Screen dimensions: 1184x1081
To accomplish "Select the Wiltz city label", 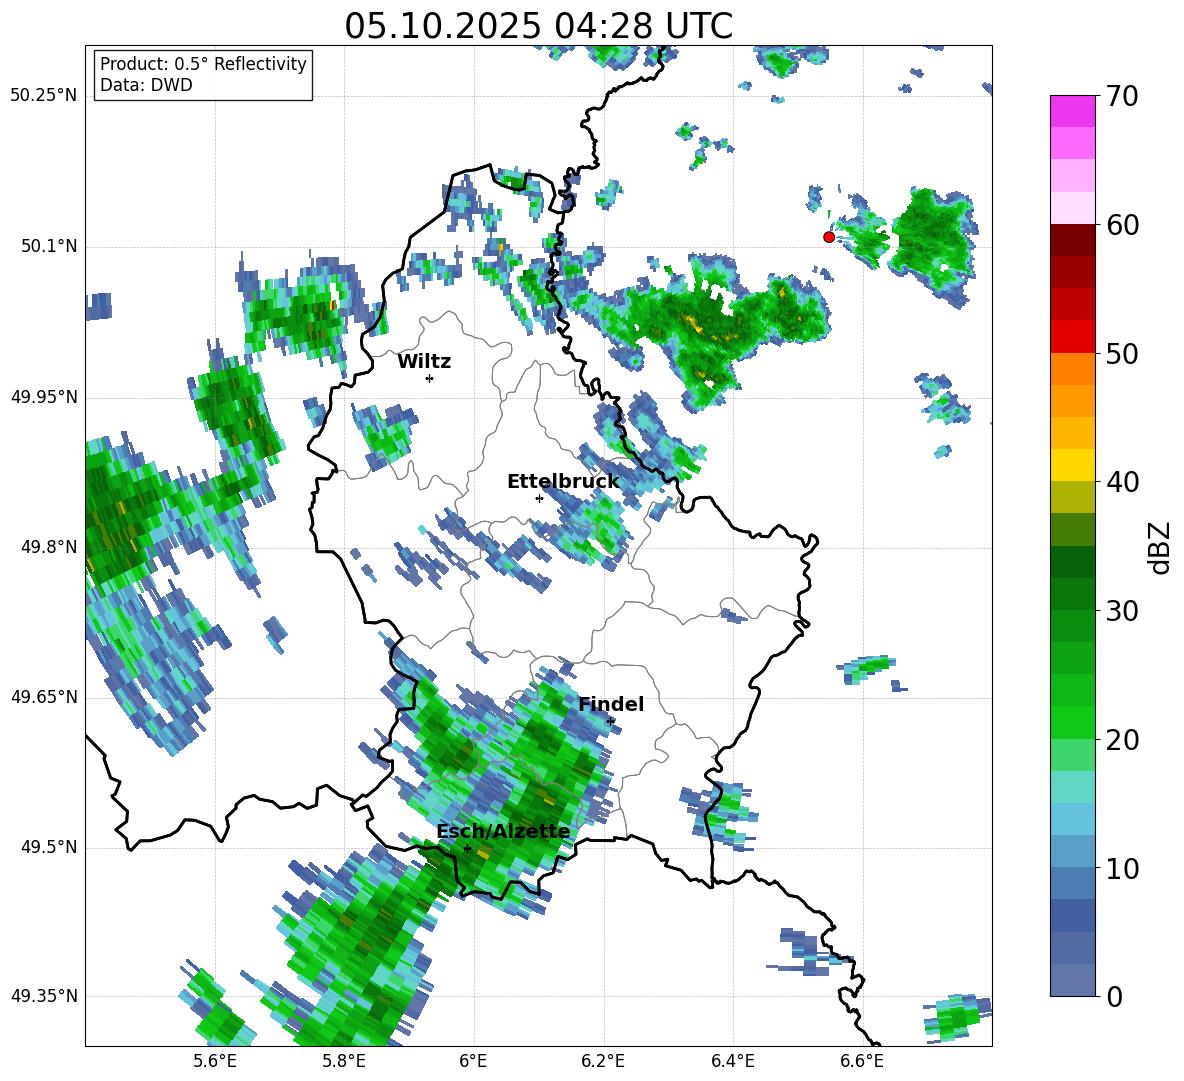I will [424, 362].
